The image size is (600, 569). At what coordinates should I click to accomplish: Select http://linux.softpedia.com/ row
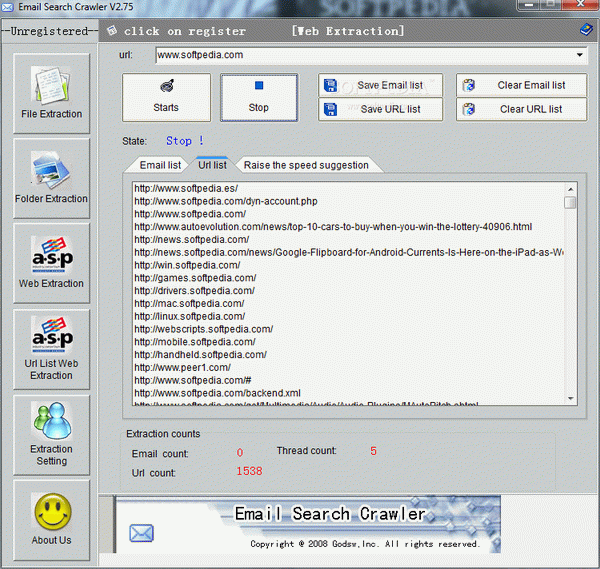(x=348, y=316)
